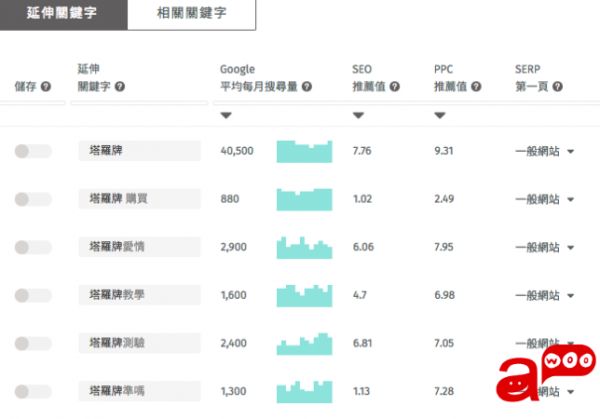Toggle save switch for 塔羅牌準嗎 row
Viewport: 600px width, 419px height.
(x=33, y=391)
